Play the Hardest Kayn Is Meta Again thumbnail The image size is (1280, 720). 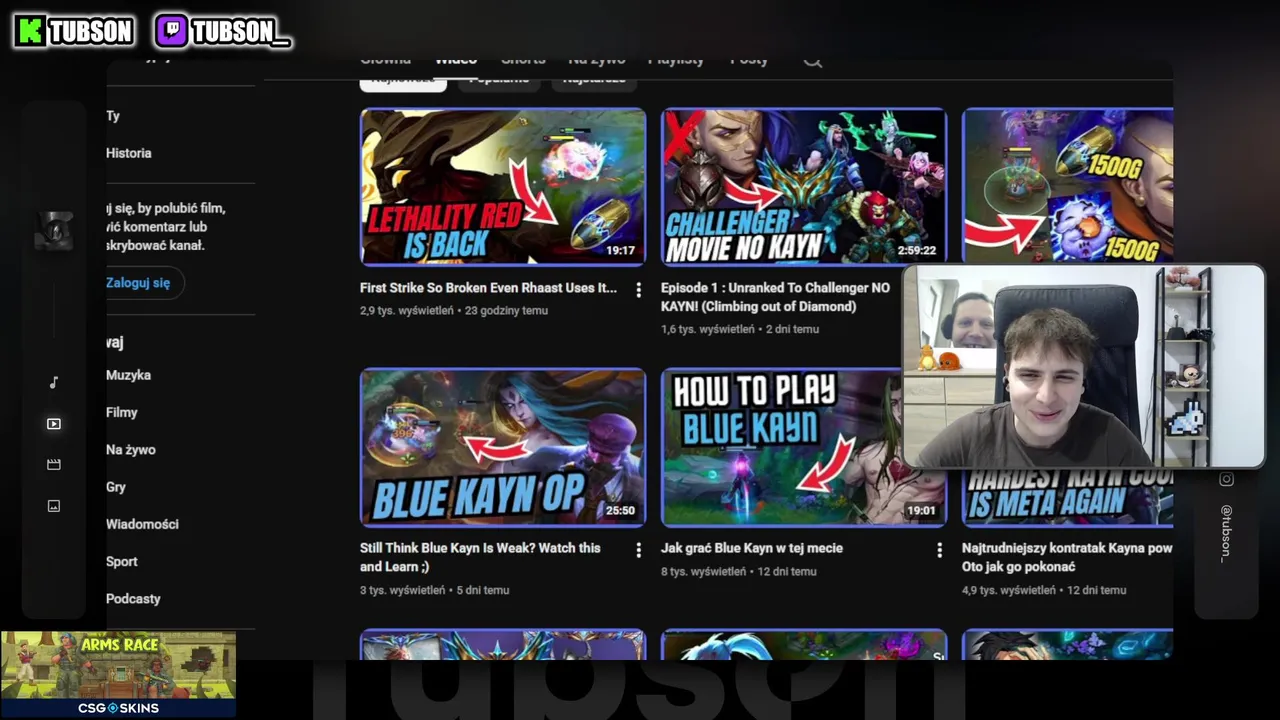1067,497
